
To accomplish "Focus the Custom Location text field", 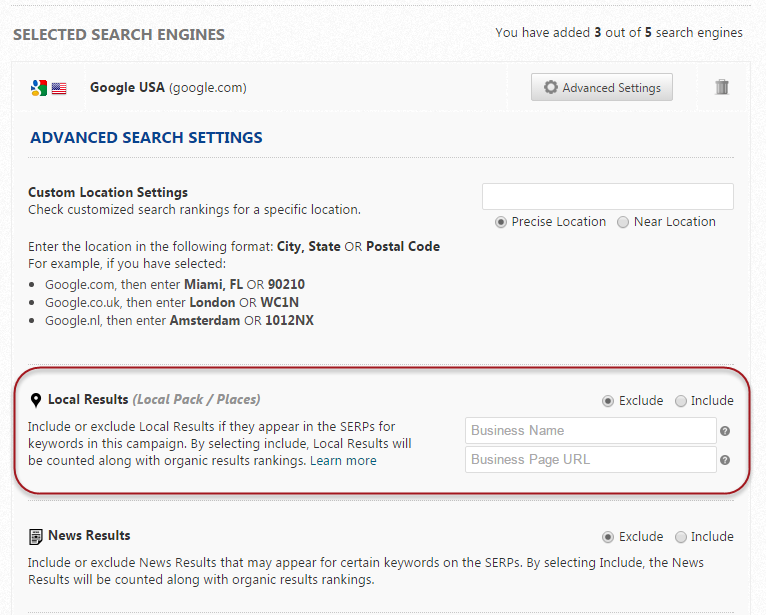I will 607,196.
